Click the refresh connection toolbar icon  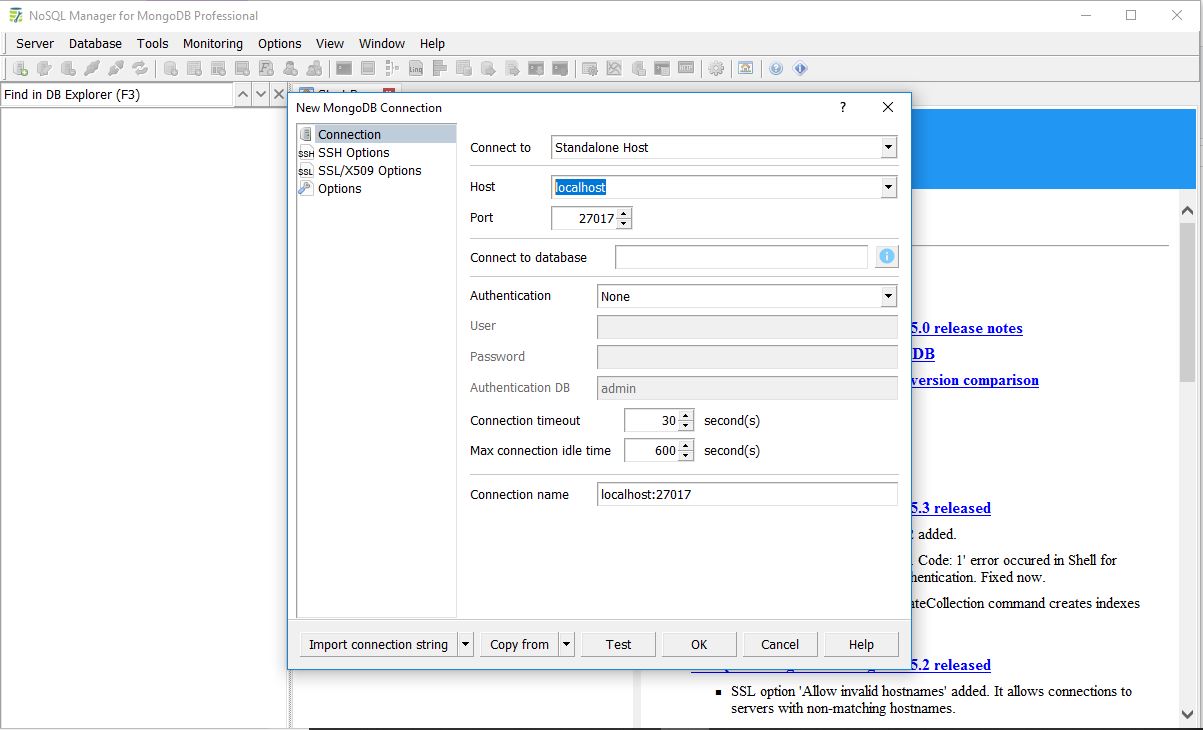click(139, 67)
